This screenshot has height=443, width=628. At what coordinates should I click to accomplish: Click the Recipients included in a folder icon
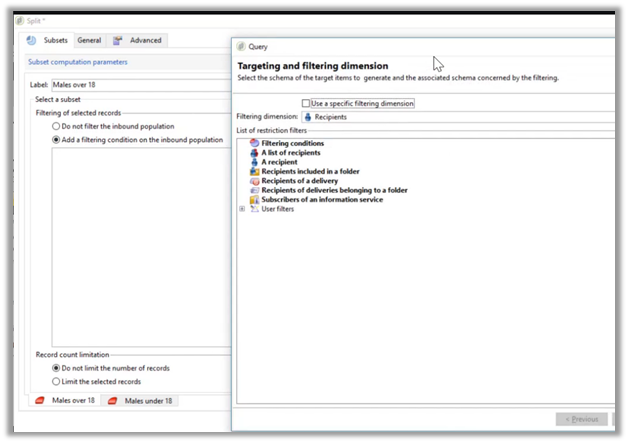tap(254, 171)
